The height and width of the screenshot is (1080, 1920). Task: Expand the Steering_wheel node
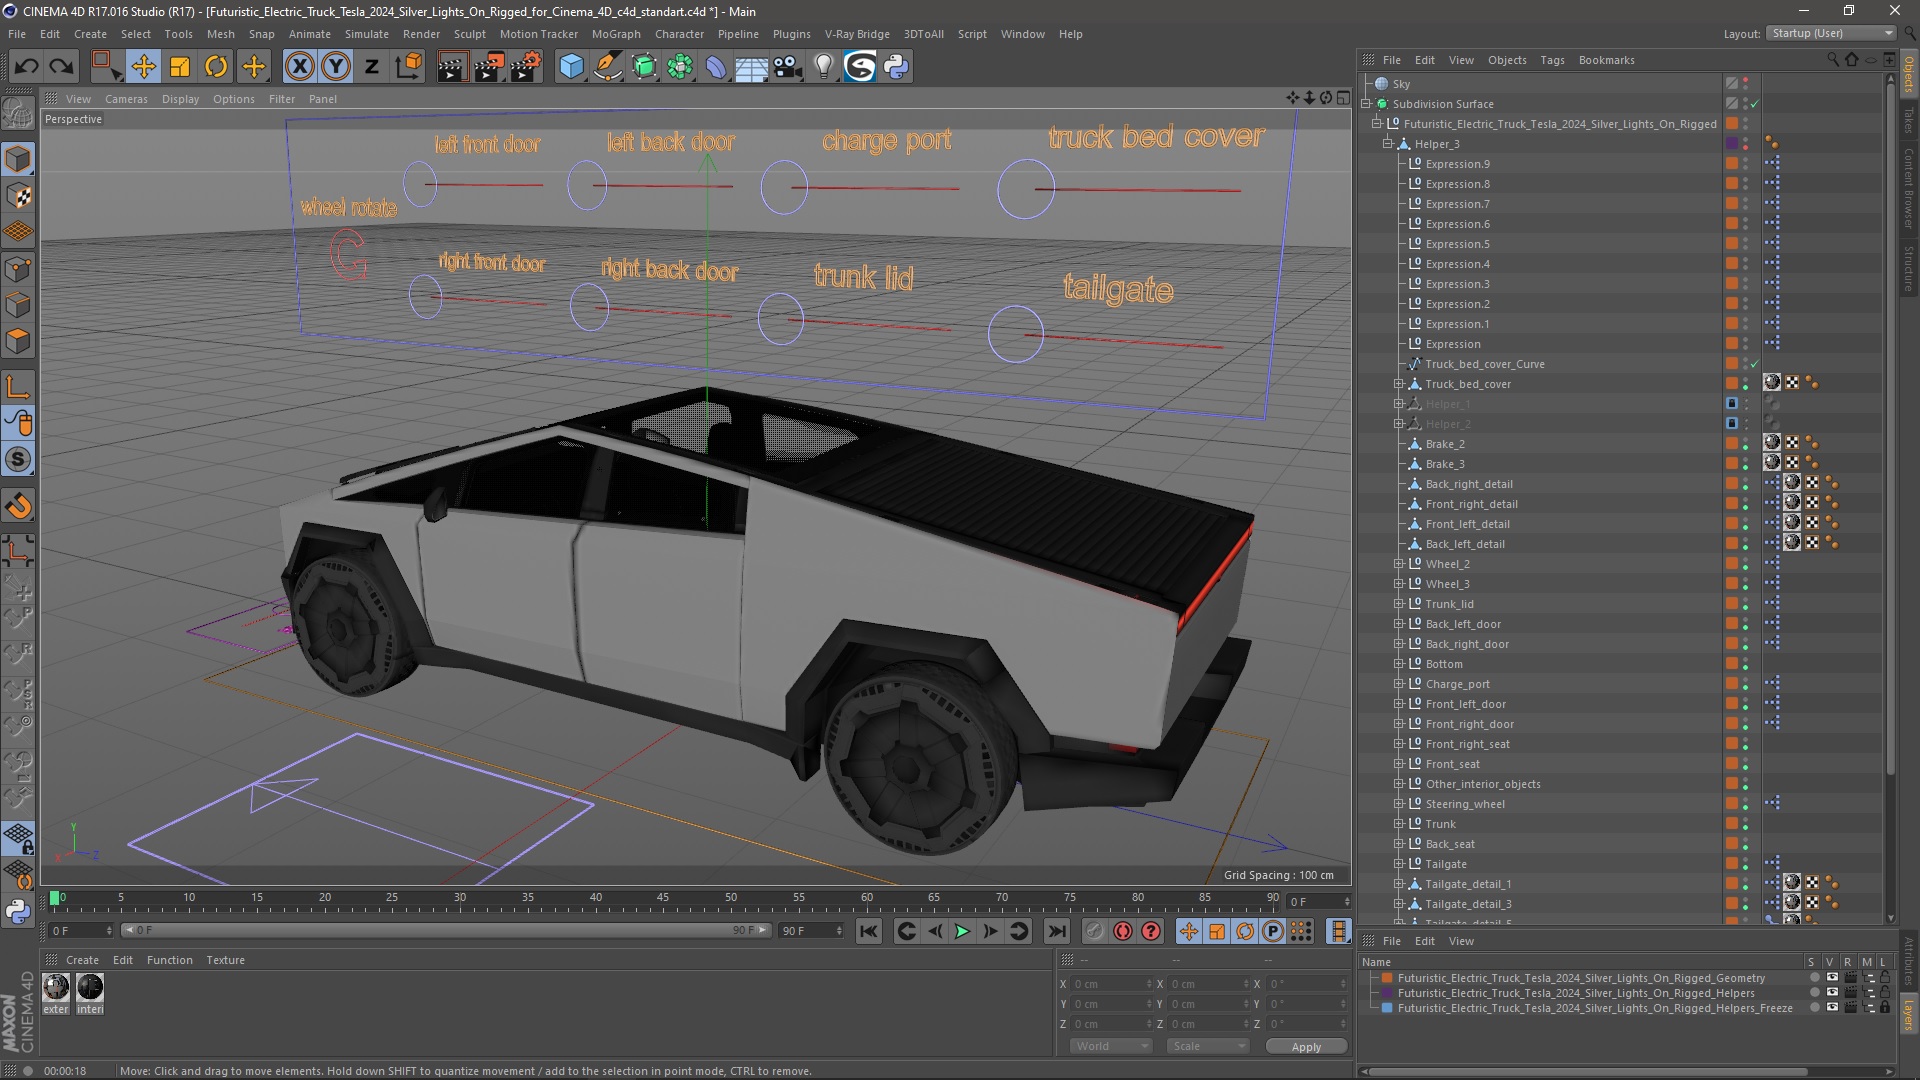coord(1399,804)
